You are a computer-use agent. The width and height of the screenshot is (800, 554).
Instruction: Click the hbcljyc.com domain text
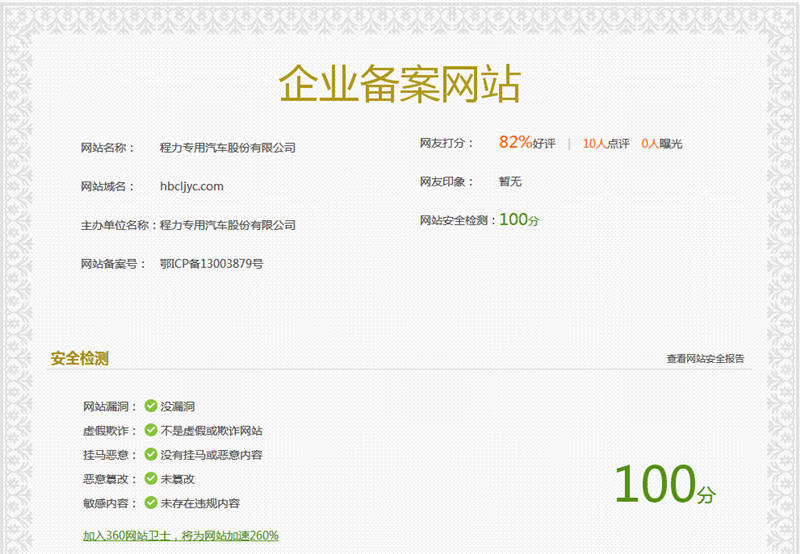click(x=191, y=186)
